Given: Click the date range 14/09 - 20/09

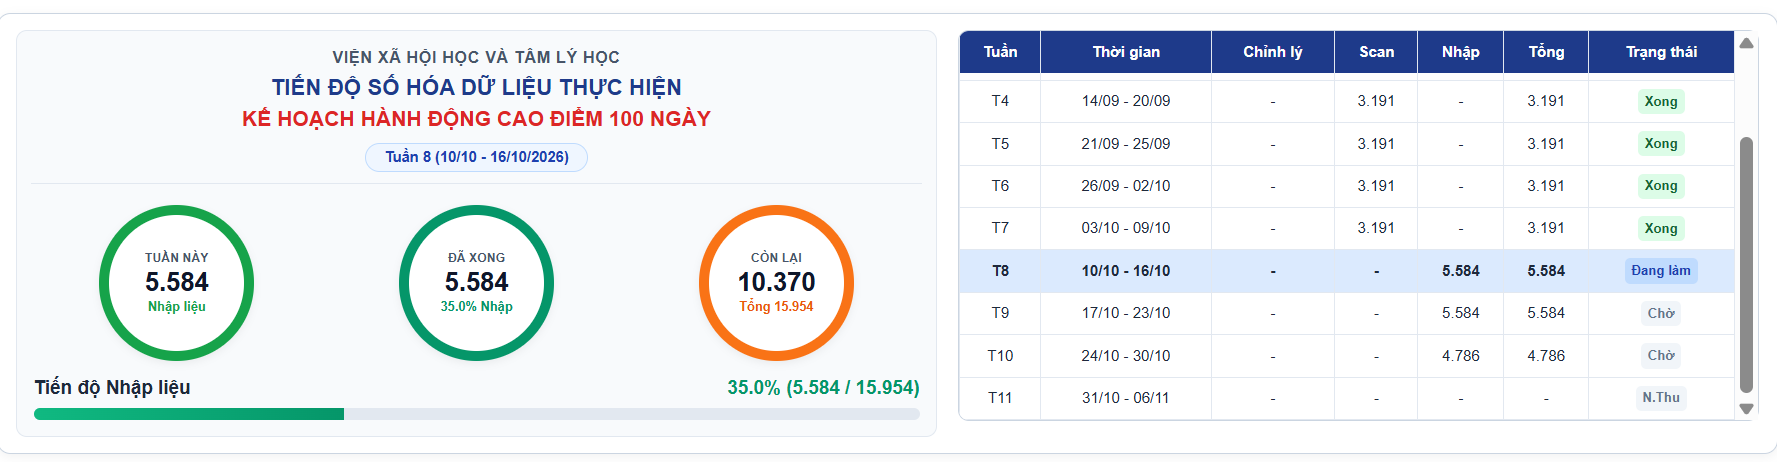Looking at the screenshot, I should point(1126,101).
